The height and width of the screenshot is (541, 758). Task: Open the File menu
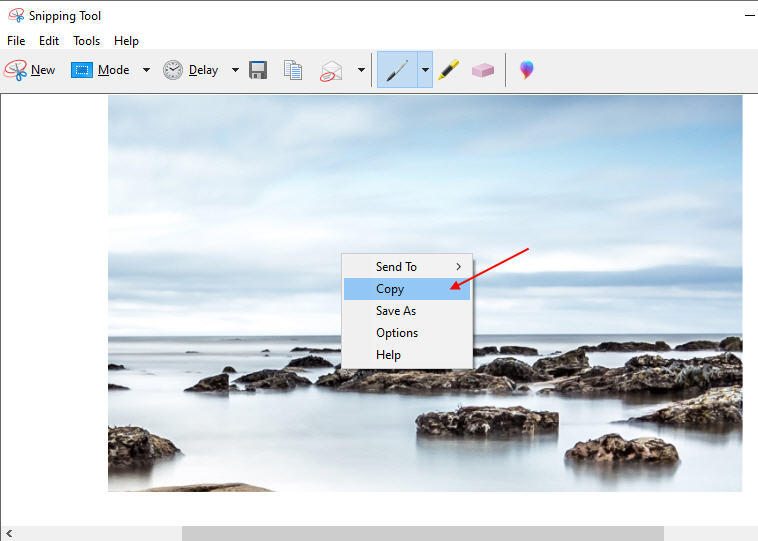(x=16, y=41)
